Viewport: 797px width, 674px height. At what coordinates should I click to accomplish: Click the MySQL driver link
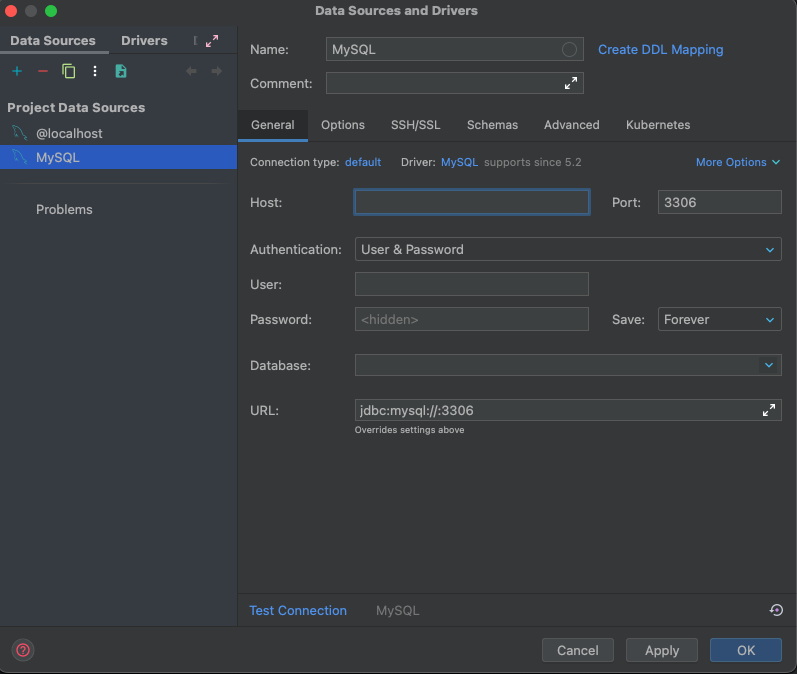459,162
